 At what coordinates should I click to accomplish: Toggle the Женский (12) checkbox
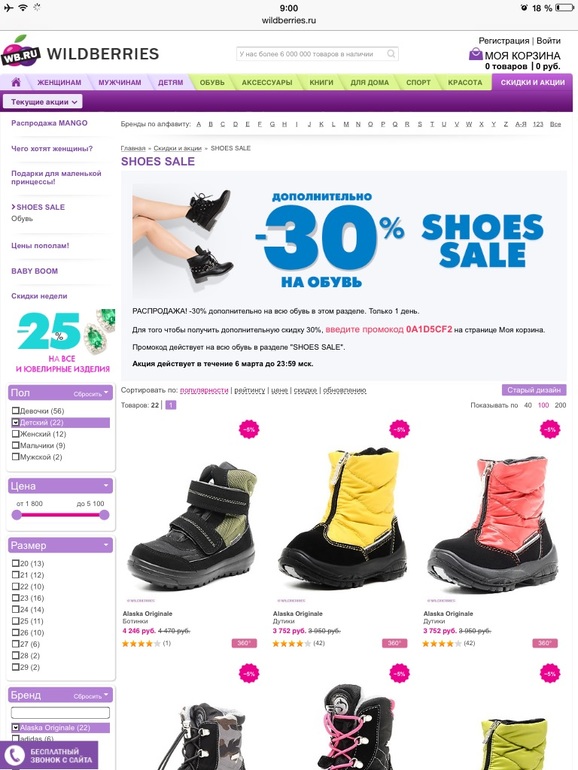[x=16, y=434]
